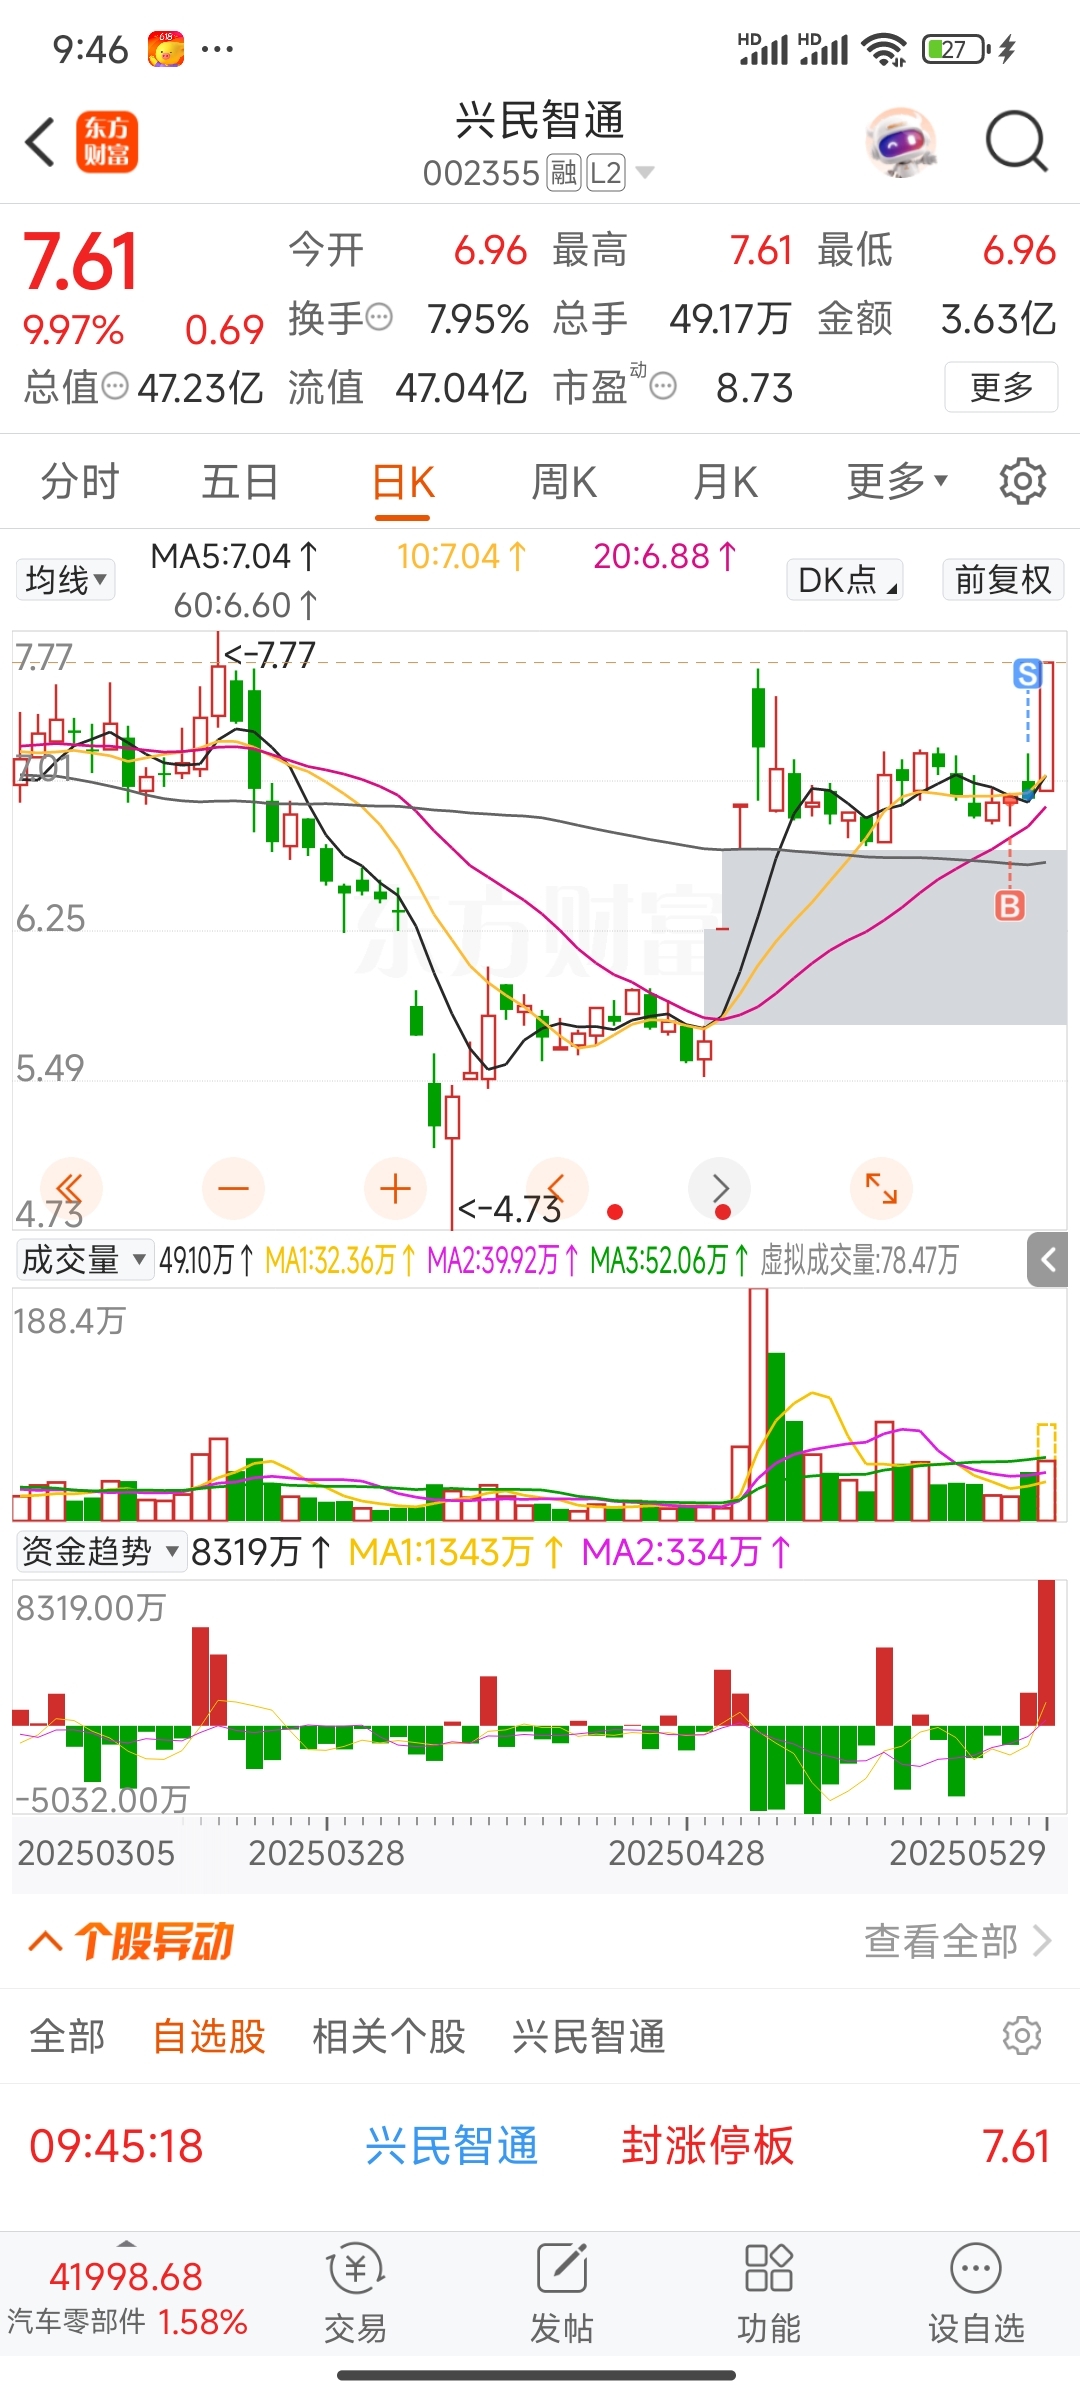Expand chart to fullscreen icon

(881, 1188)
